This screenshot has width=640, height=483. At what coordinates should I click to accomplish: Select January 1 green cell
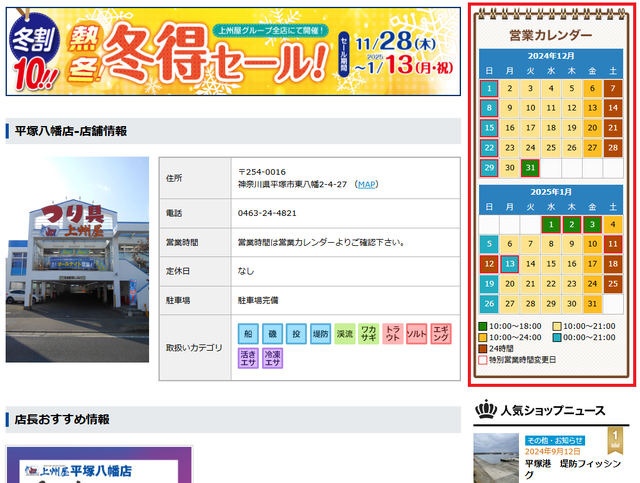(551, 224)
